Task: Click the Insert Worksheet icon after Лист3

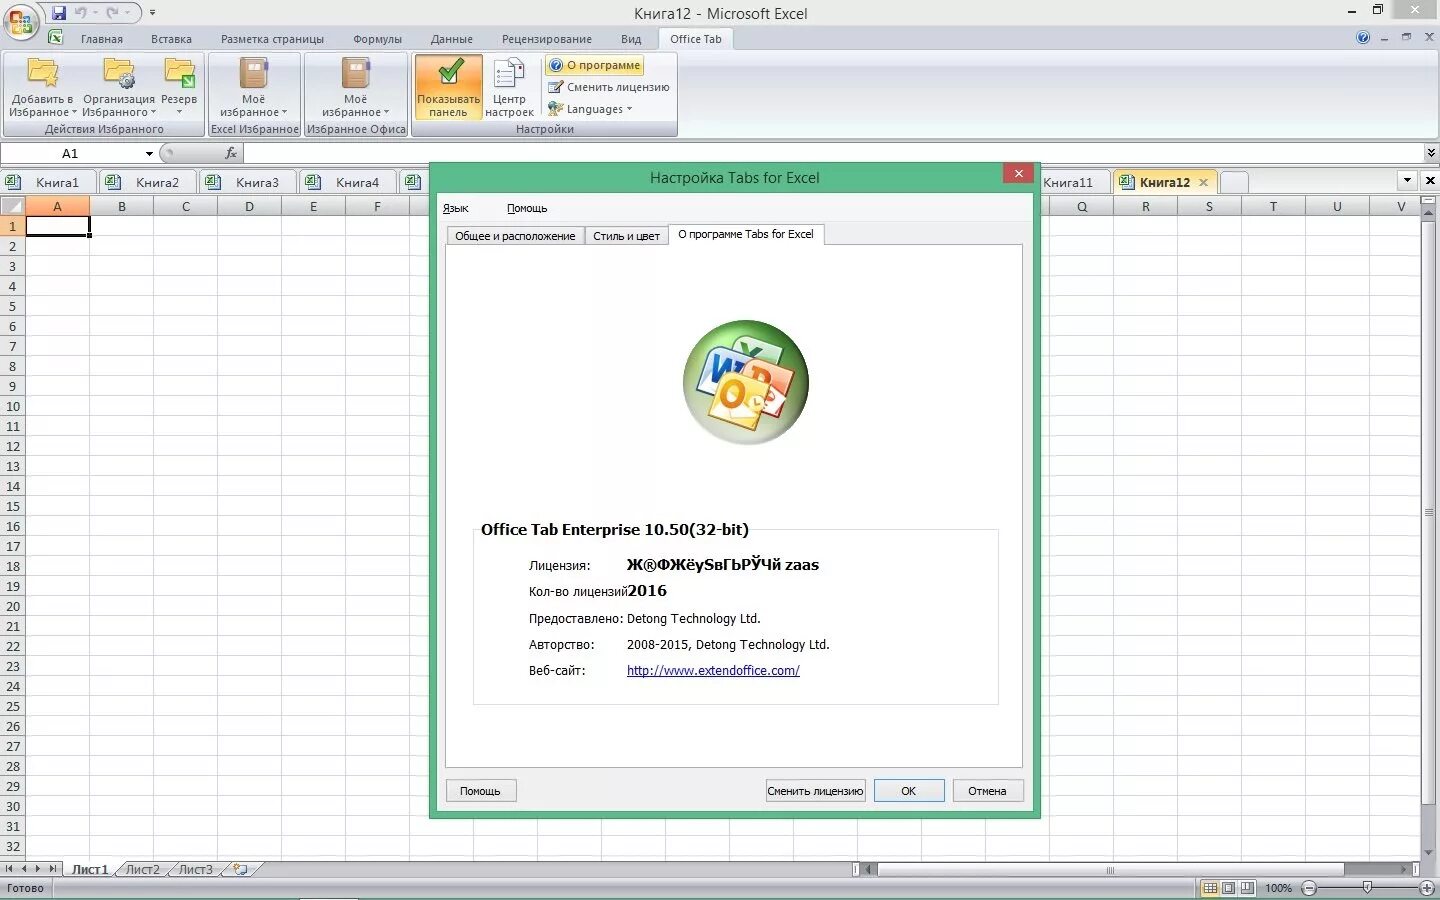Action: [x=240, y=870]
